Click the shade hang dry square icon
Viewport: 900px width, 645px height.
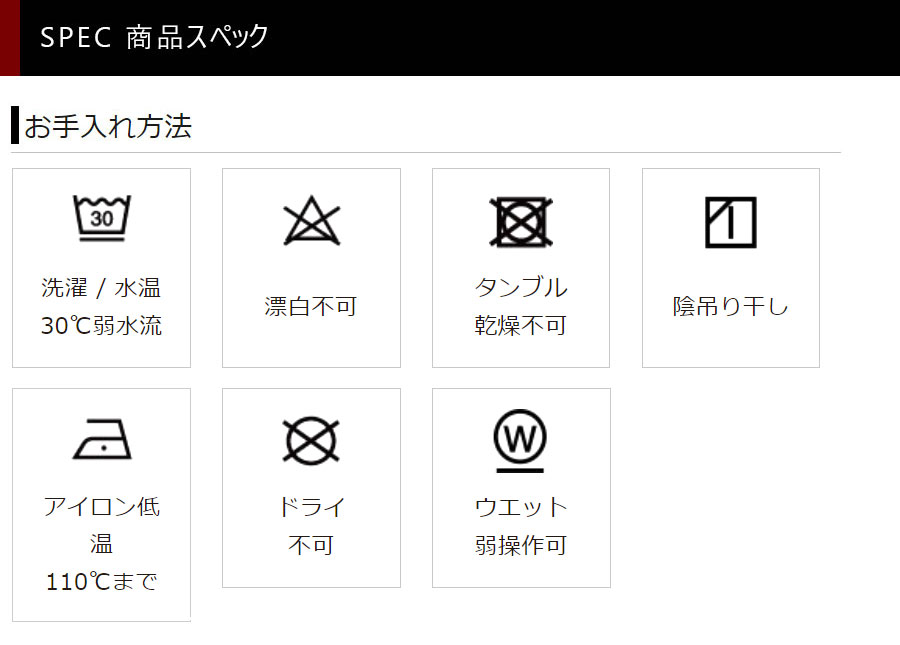[731, 222]
